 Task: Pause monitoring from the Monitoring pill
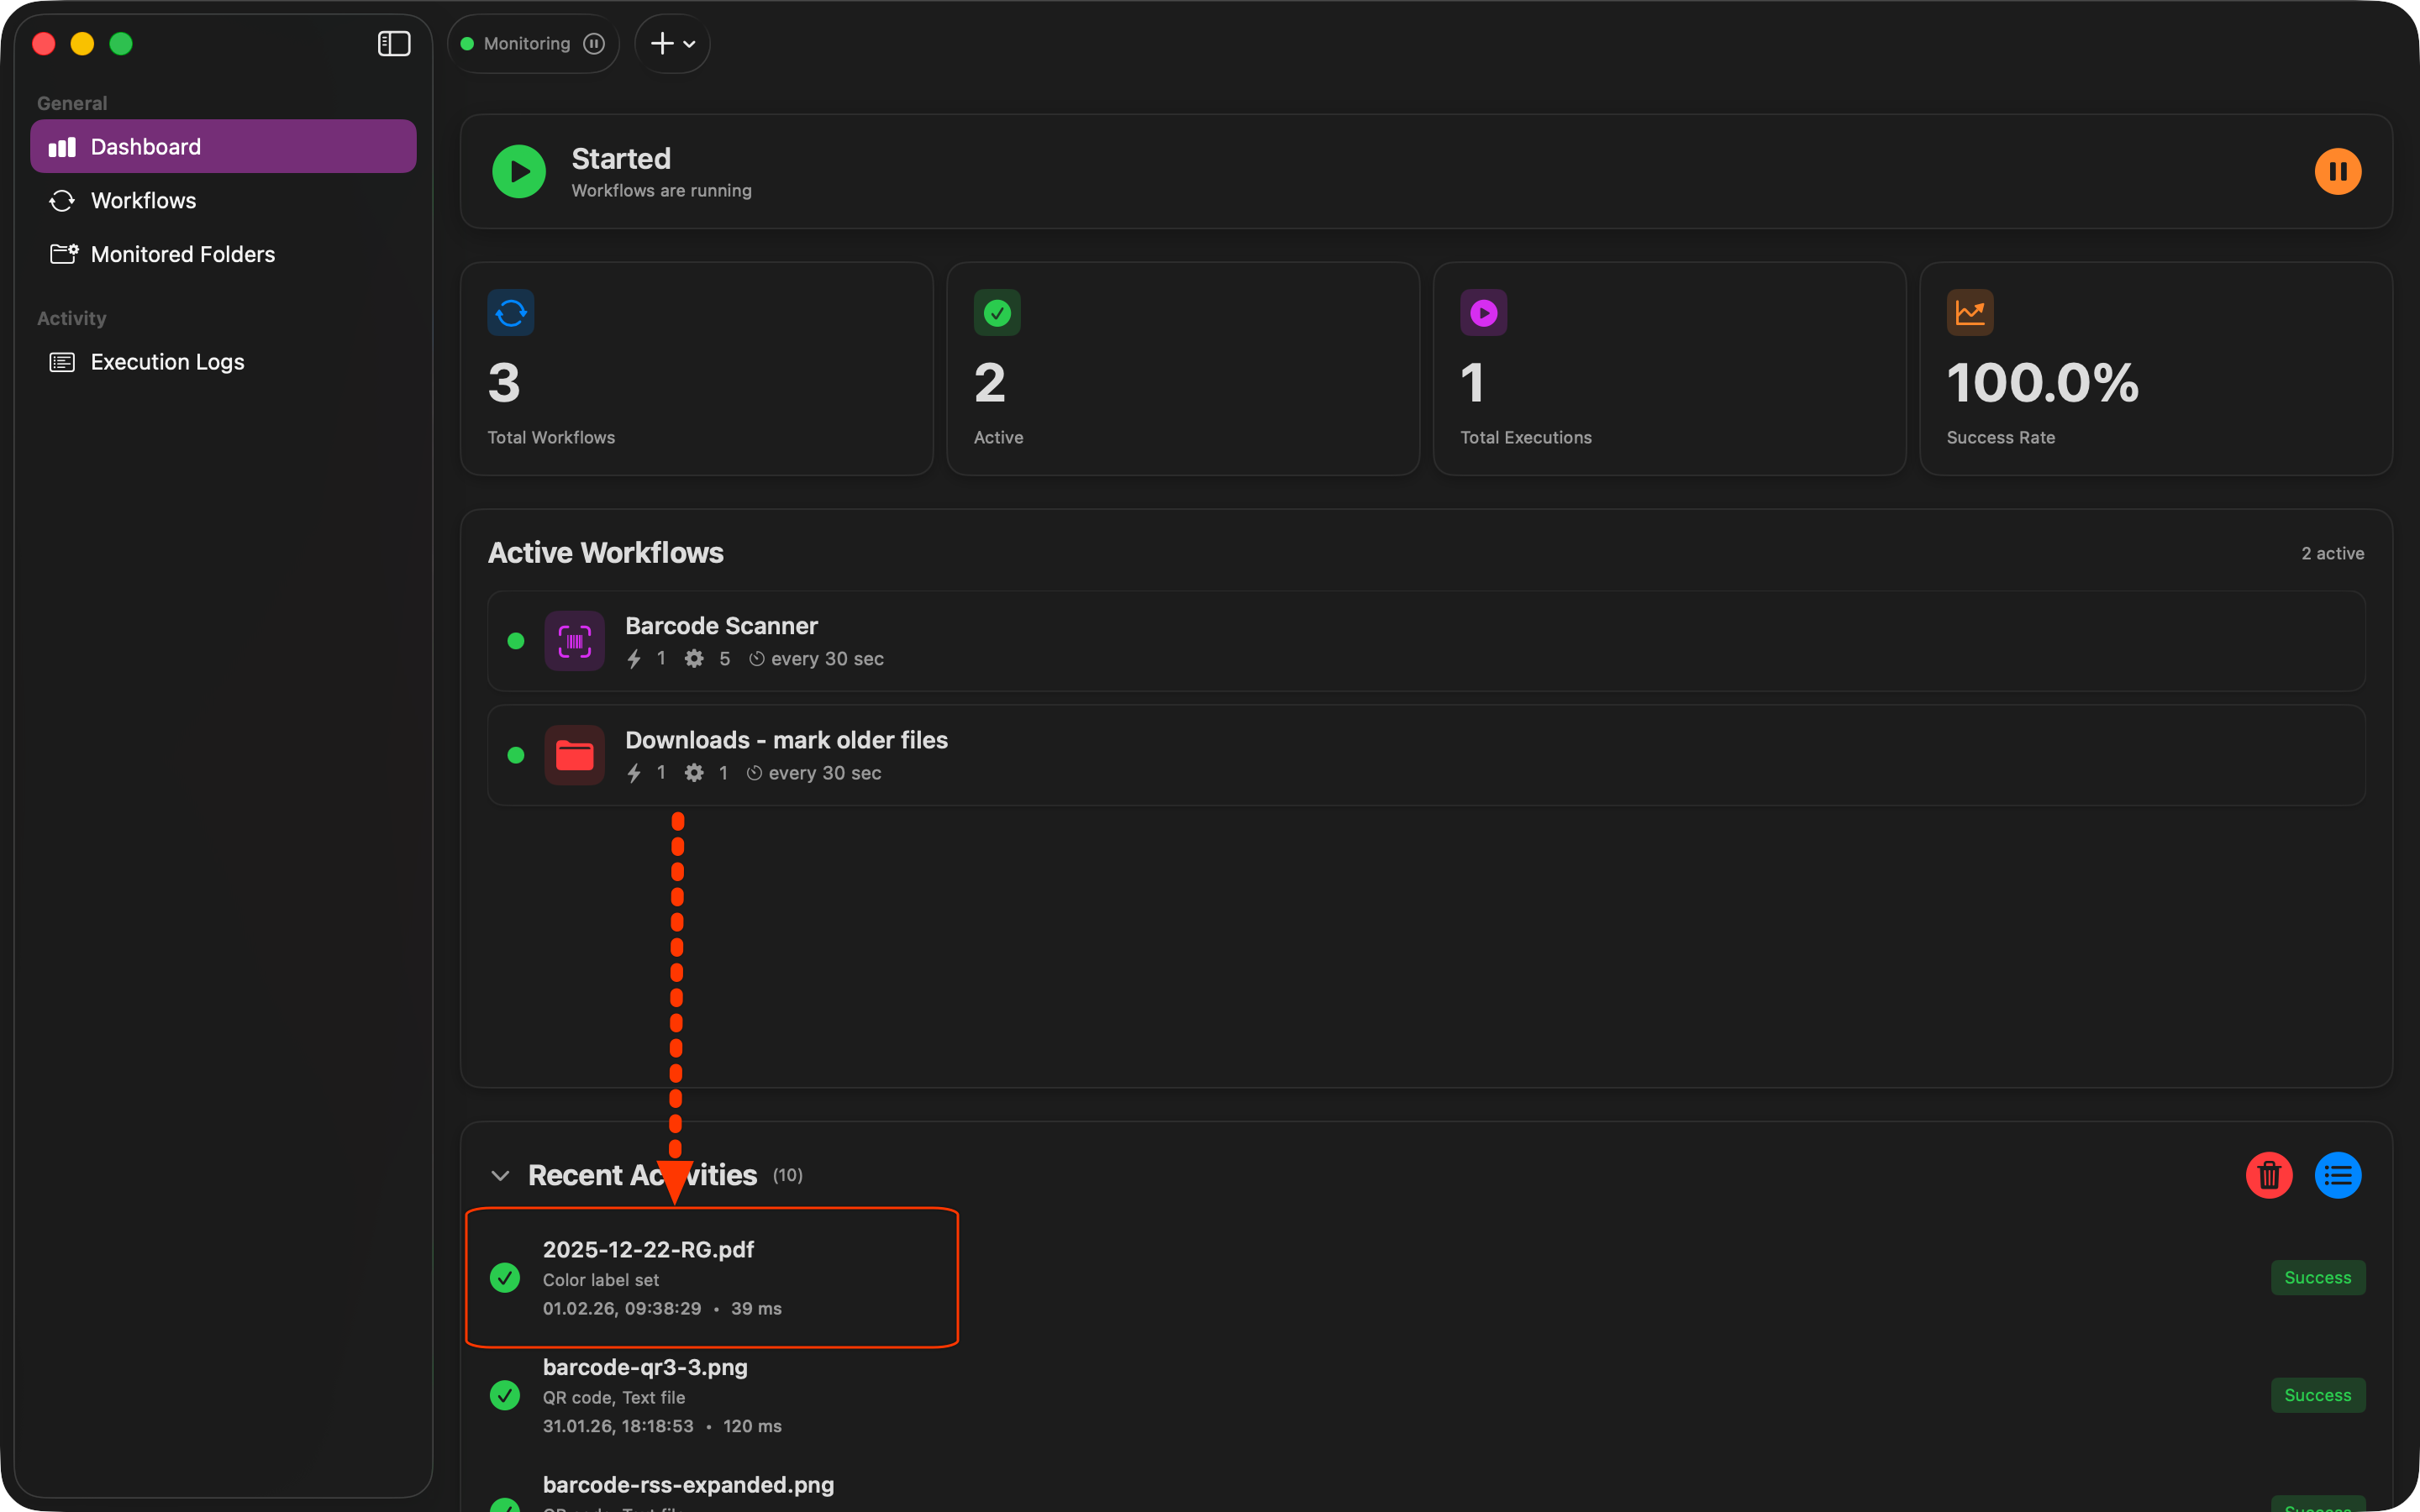(594, 44)
